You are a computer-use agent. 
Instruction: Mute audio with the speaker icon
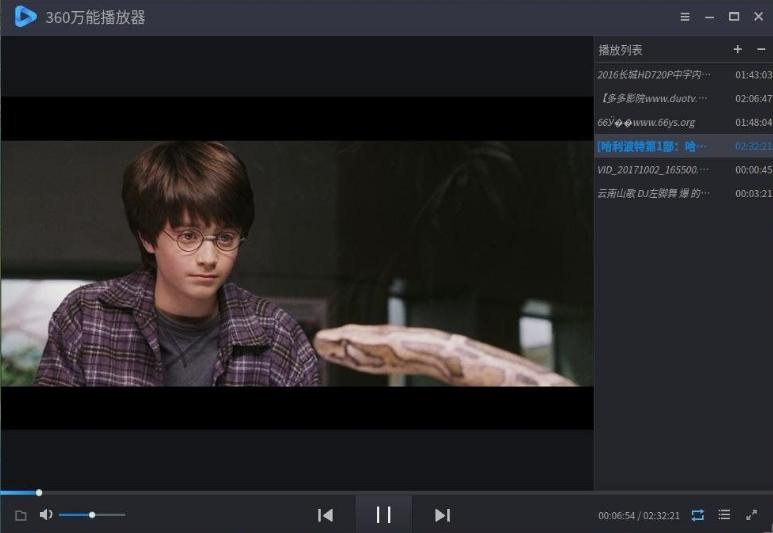(x=46, y=515)
